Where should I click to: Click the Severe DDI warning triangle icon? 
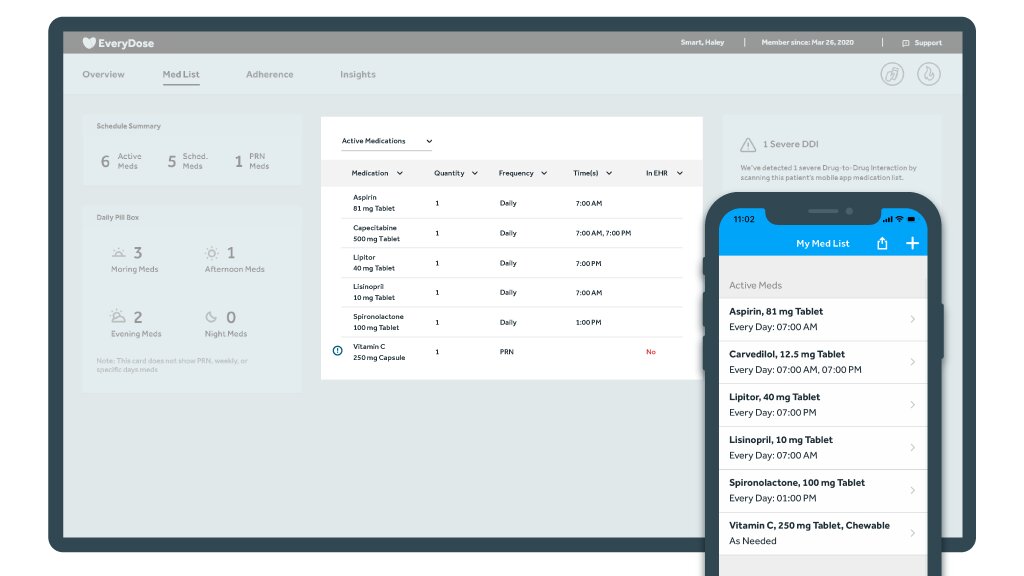[748, 144]
